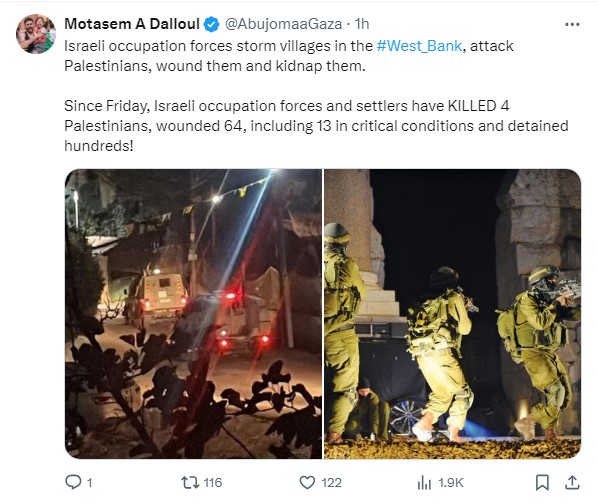Open the view analytics bar chart icon

(x=424, y=483)
